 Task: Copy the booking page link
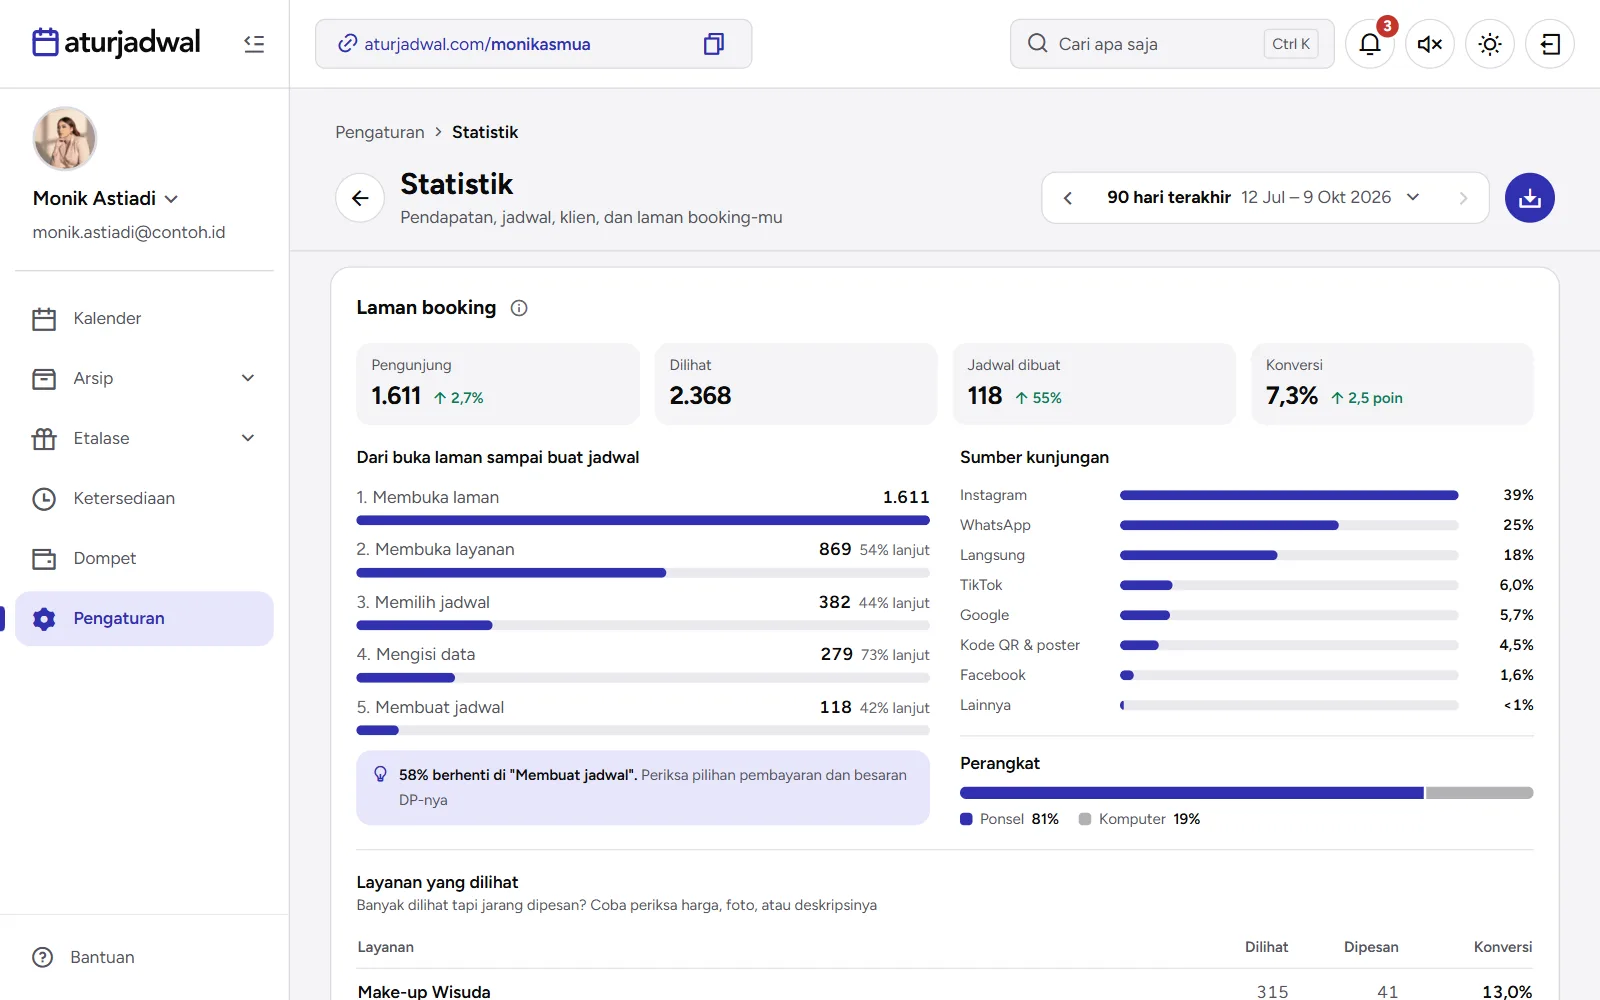714,44
